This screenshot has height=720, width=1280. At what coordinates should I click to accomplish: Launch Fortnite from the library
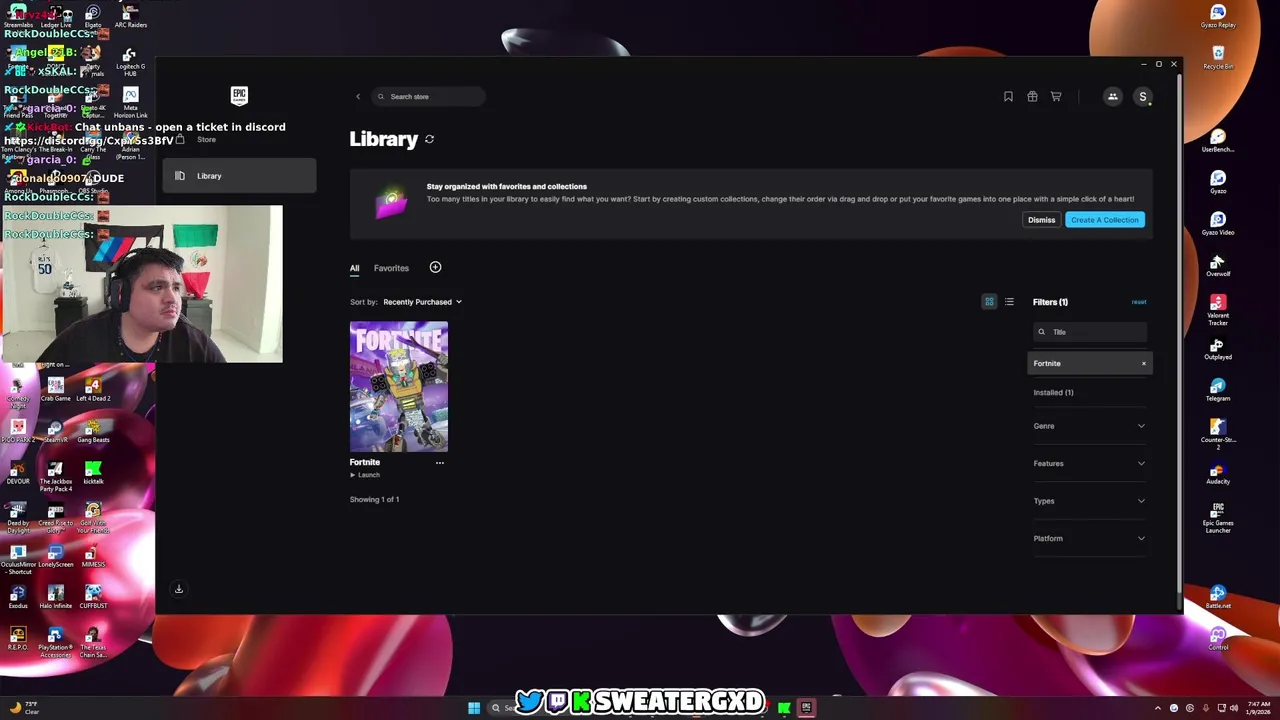pyautogui.click(x=365, y=475)
